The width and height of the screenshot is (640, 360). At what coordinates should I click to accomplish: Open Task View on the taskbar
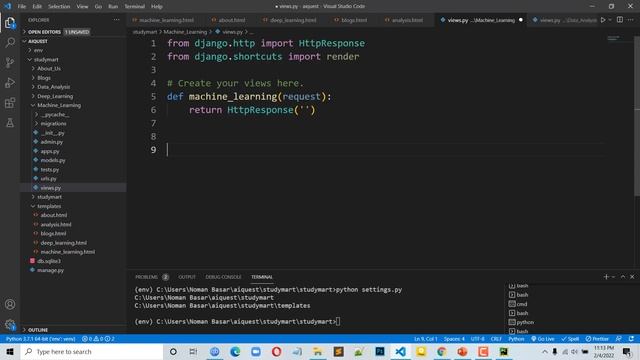pos(193,351)
